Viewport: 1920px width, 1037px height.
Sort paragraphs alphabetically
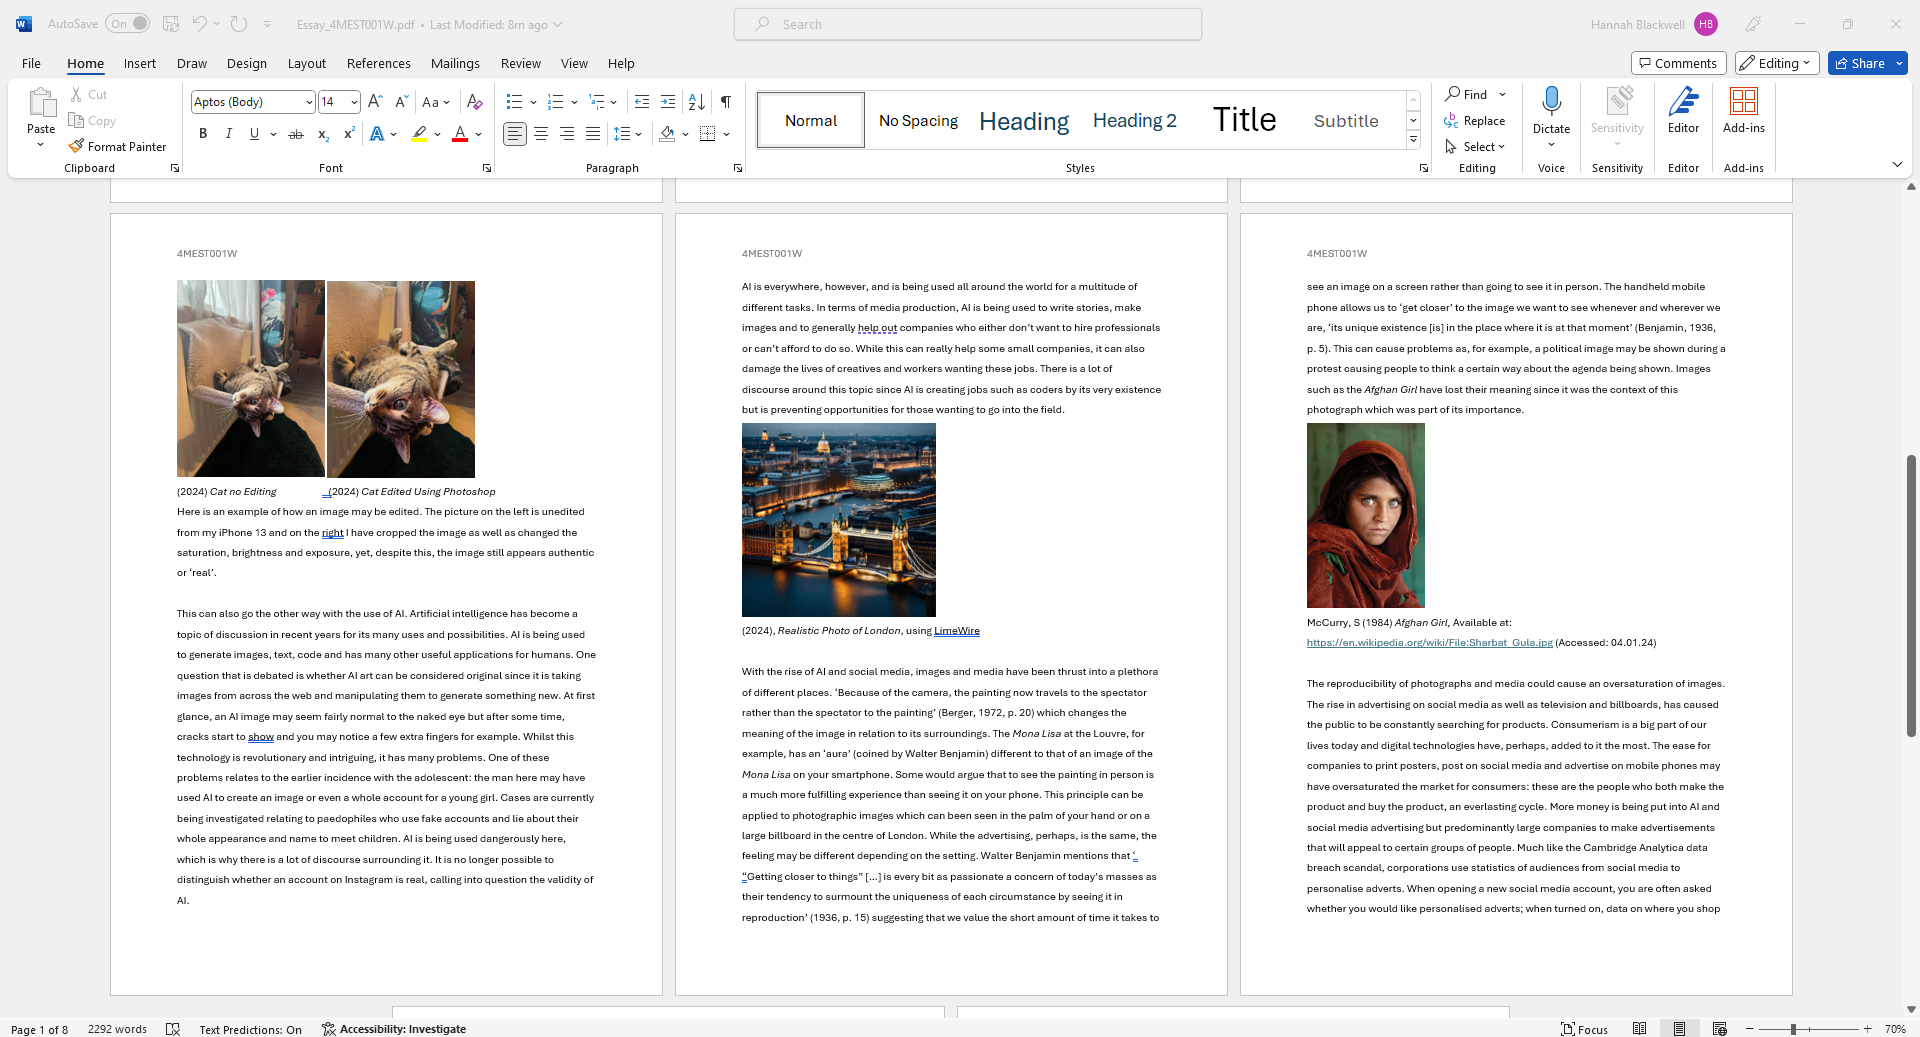click(697, 102)
